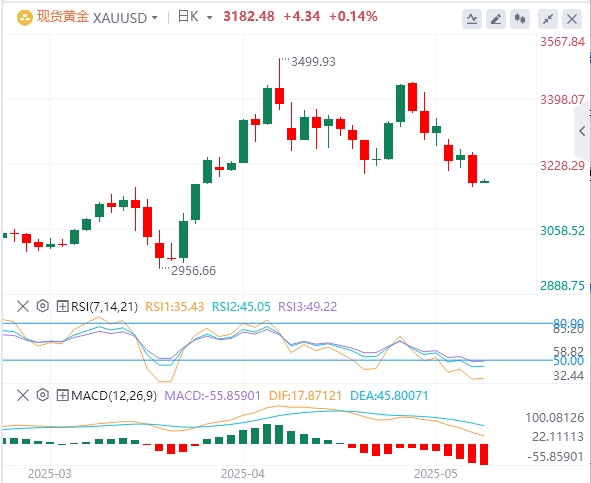
Task: Click the RSI(7,14,21) indicator label
Action: [x=104, y=307]
